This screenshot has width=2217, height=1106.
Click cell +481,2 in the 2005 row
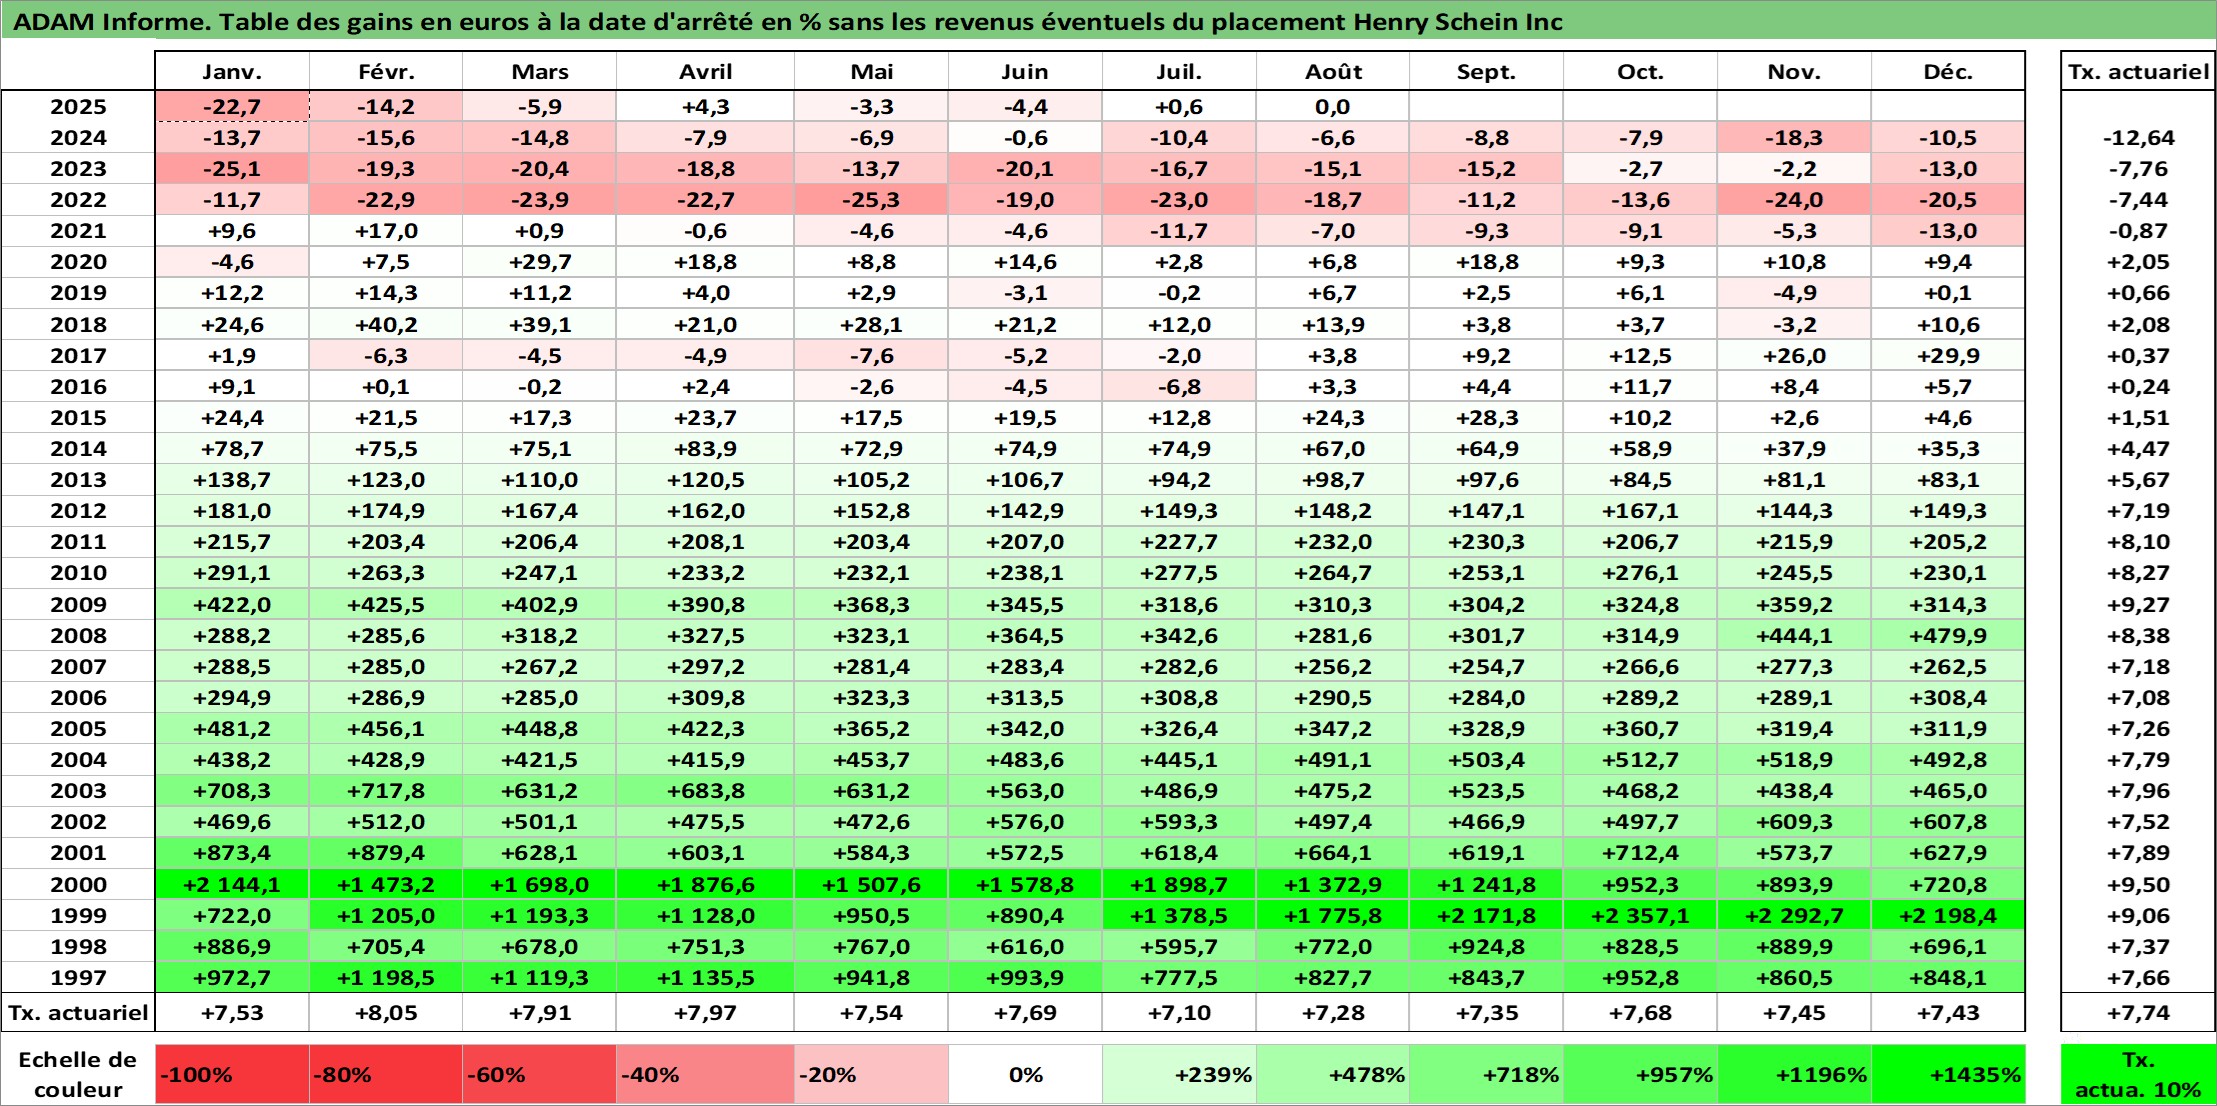pyautogui.click(x=232, y=728)
